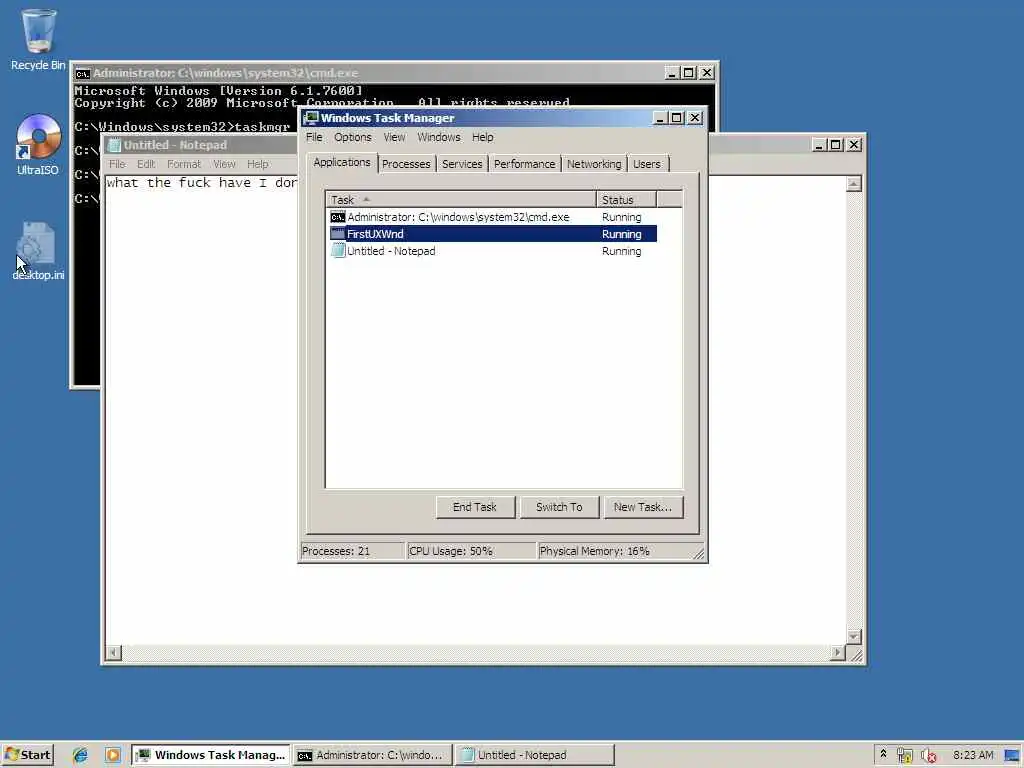
Task: Click the Task Manager title bar icon
Action: pyautogui.click(x=311, y=118)
